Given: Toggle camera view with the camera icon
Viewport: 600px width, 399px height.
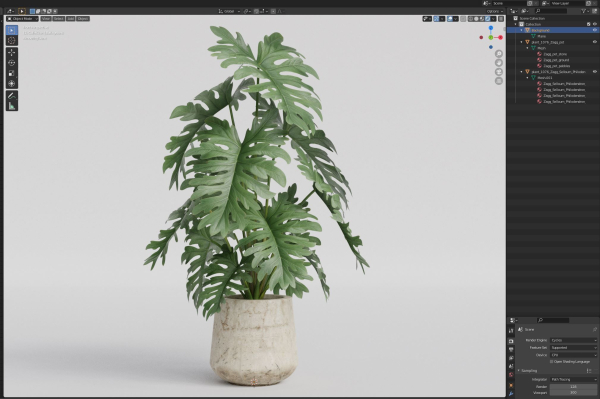Looking at the screenshot, I should tap(499, 72).
